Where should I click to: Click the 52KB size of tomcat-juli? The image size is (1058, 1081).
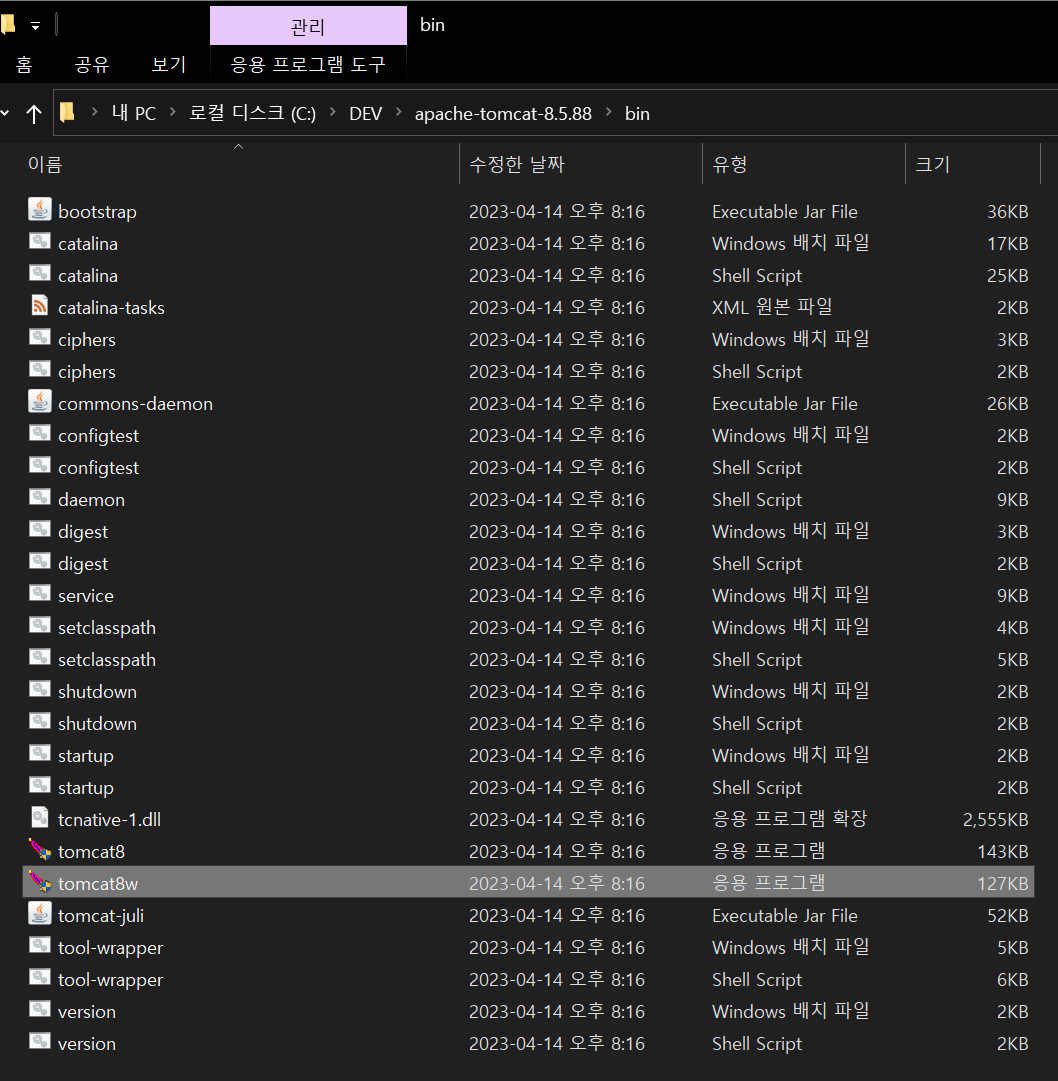1008,916
